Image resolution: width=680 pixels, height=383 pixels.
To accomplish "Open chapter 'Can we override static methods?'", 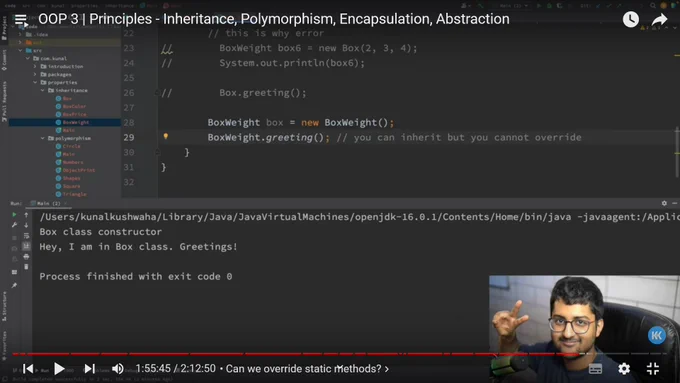I will [x=307, y=369].
